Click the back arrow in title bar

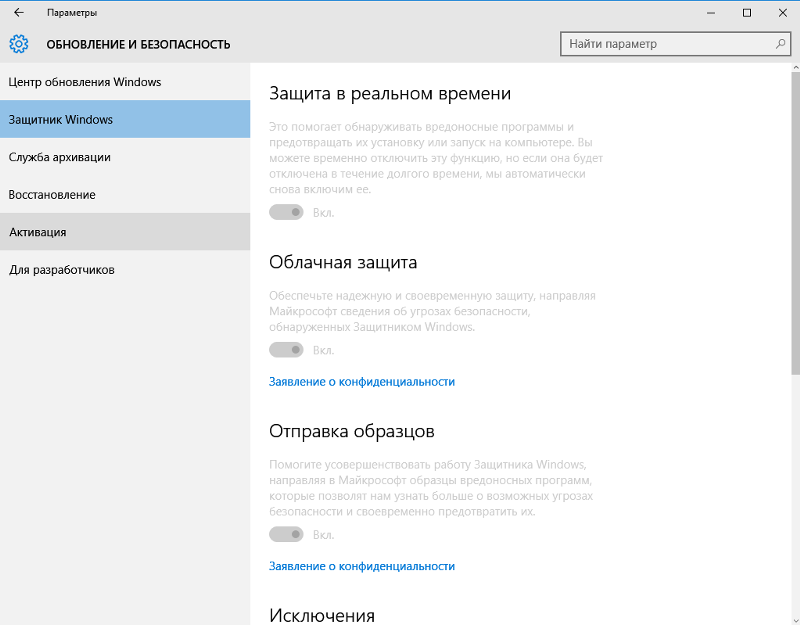[19, 13]
